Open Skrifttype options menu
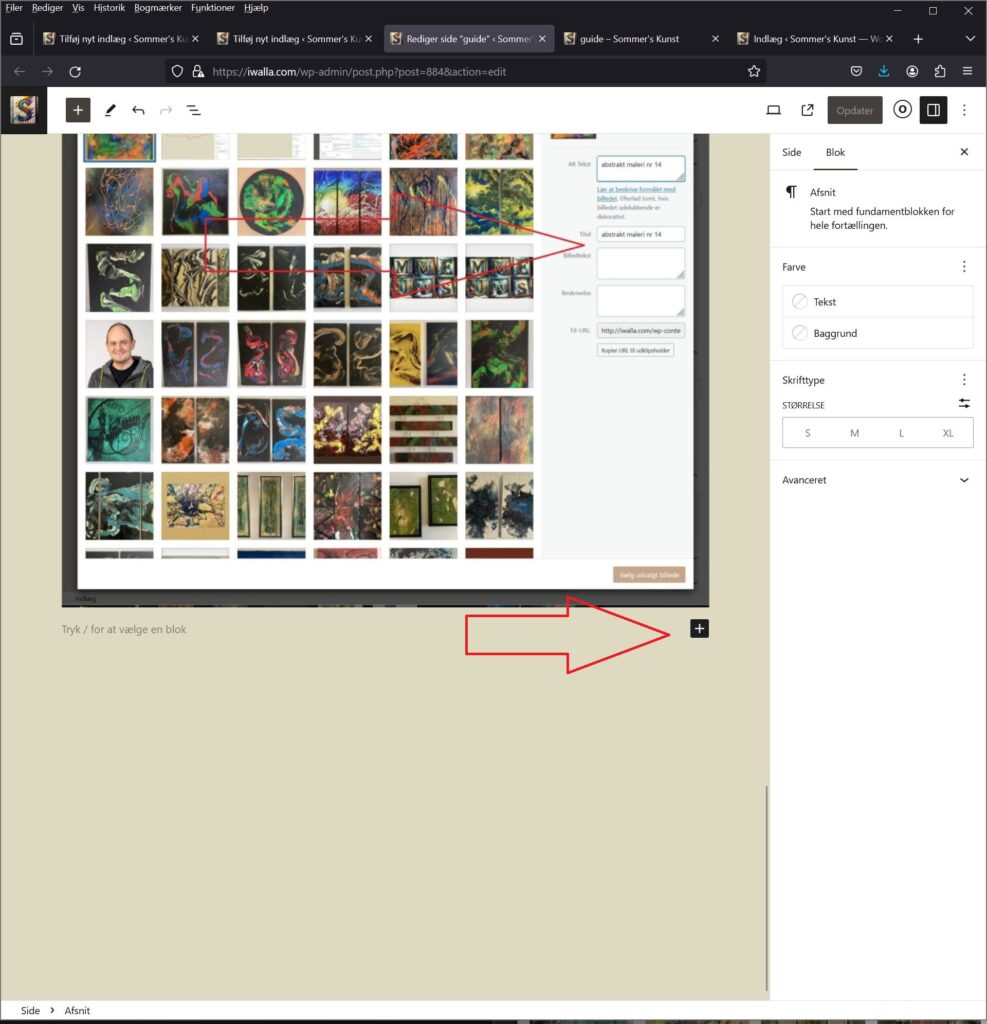Image resolution: width=987 pixels, height=1024 pixels. pyautogui.click(x=964, y=380)
